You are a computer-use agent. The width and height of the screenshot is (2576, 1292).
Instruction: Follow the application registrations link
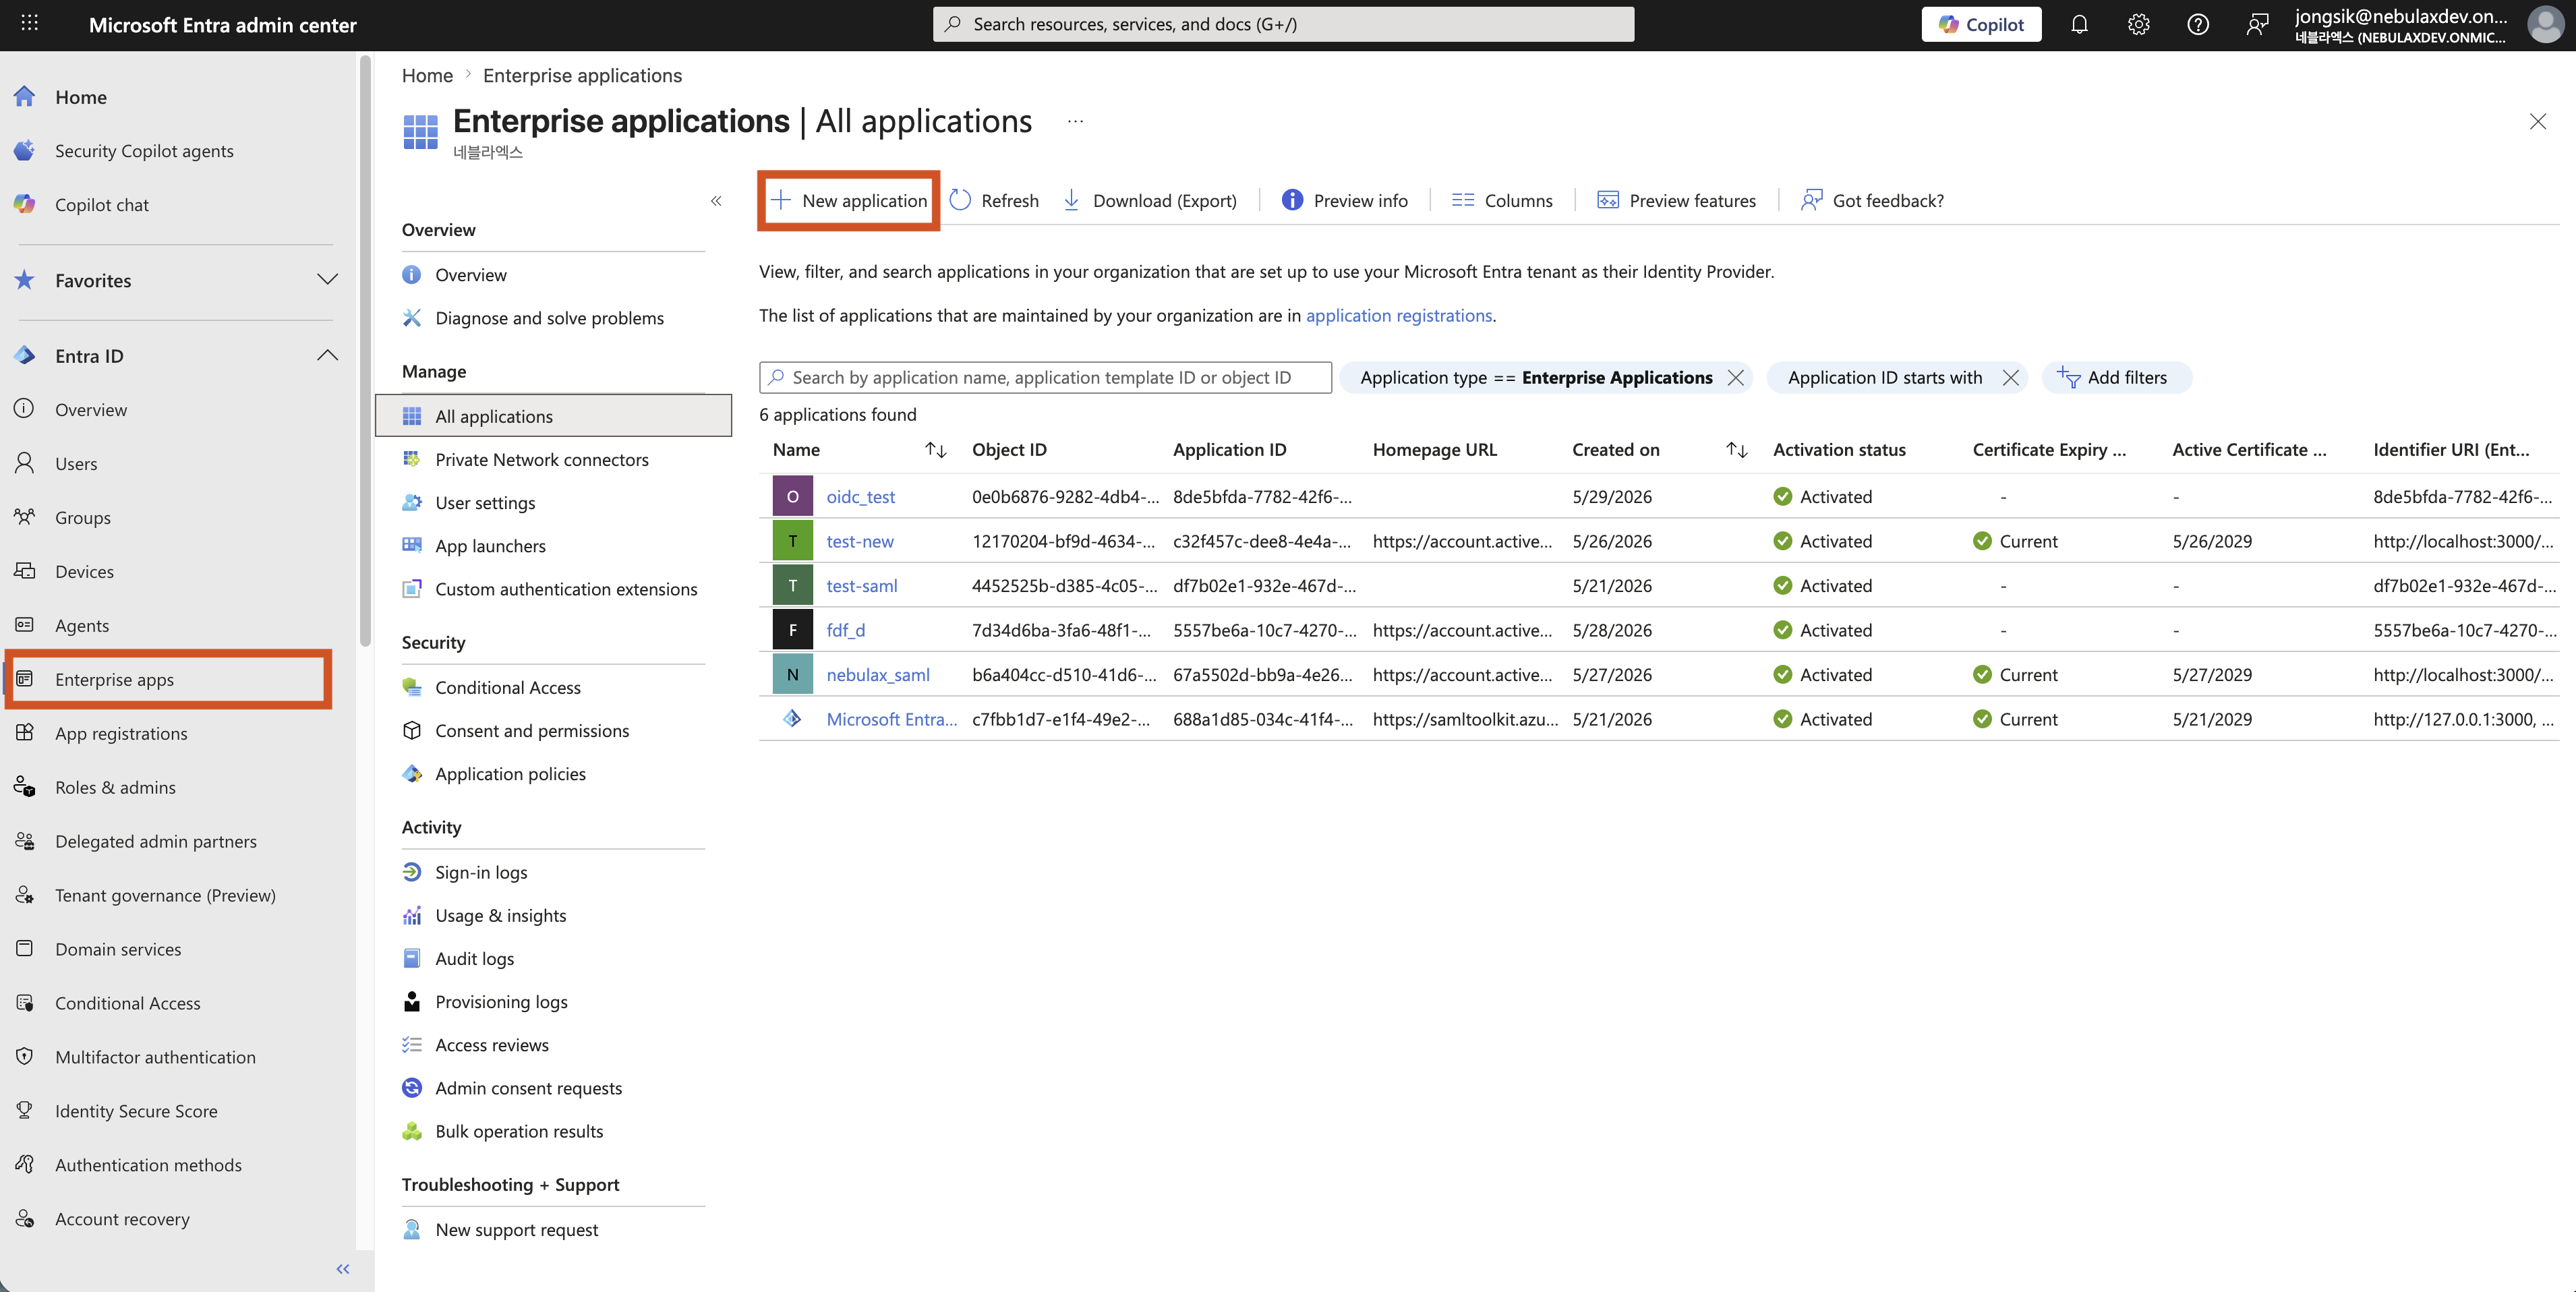(x=1398, y=315)
